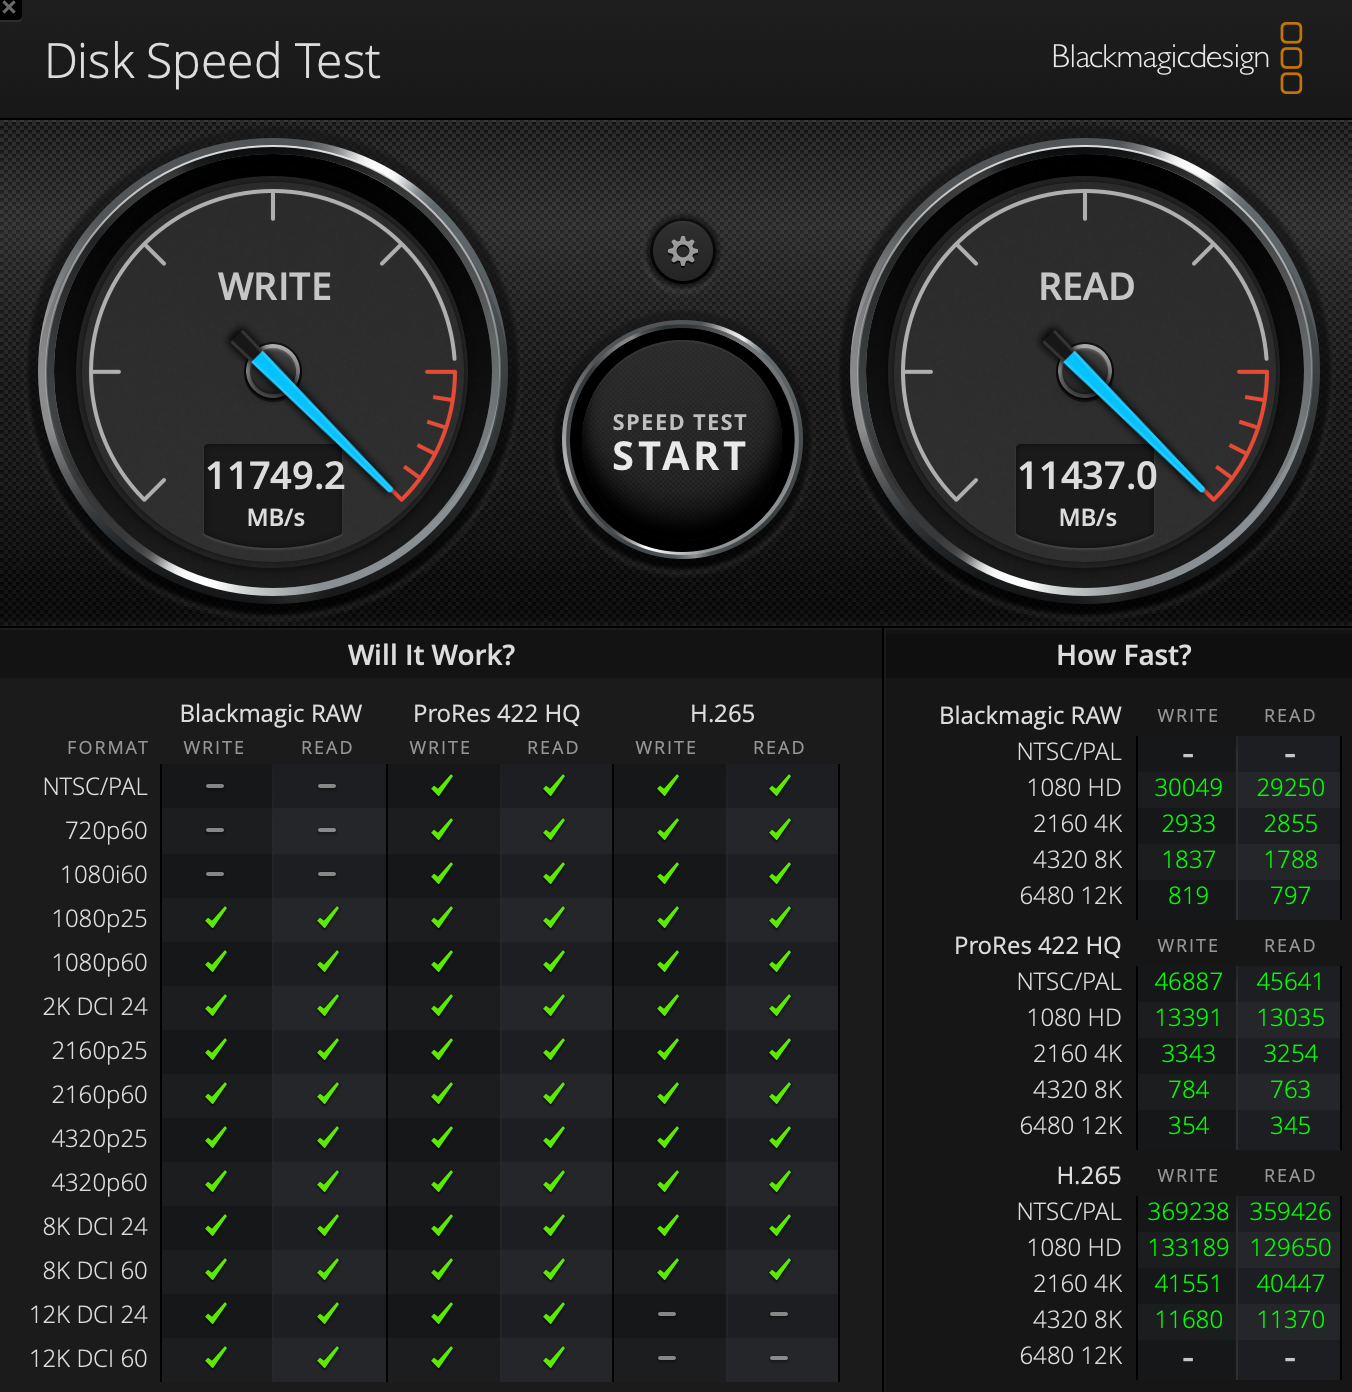Click the H.265 header in How Fast panel
Screen dimensions: 1352x1392
pos(1088,1176)
